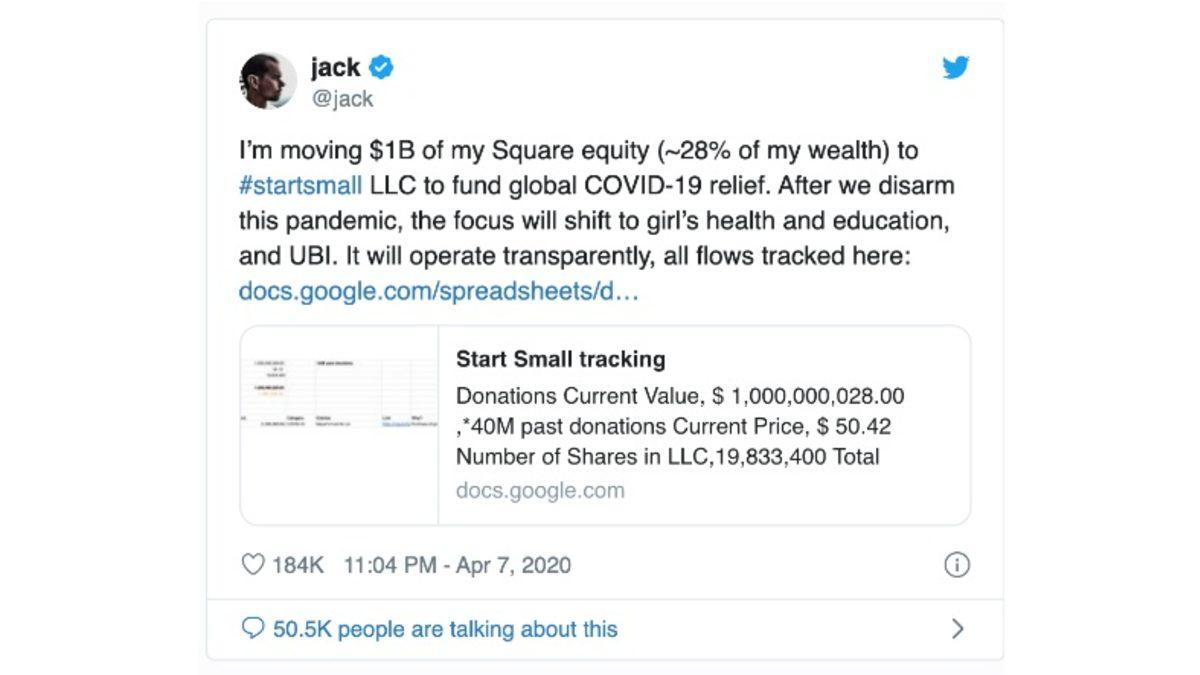Screen dimensions: 1200x675
Task: Click the display name jack
Action: (x=335, y=66)
